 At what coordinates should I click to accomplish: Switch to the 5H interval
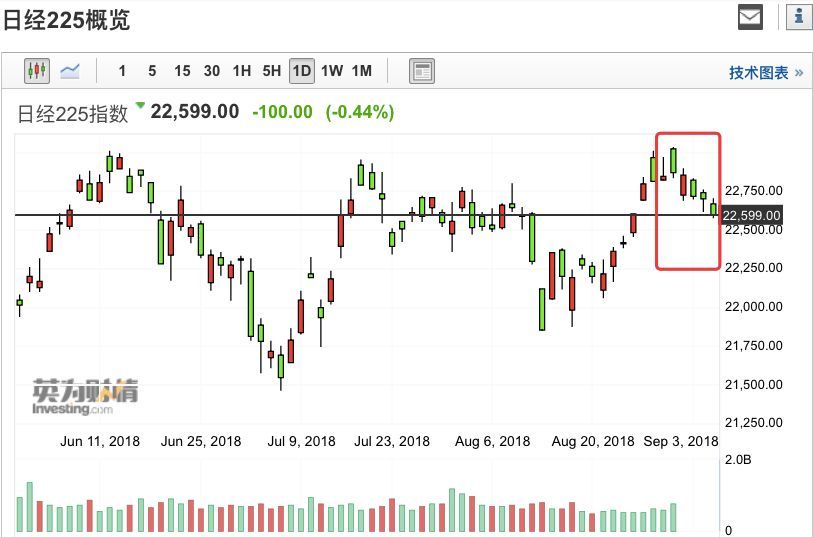272,71
